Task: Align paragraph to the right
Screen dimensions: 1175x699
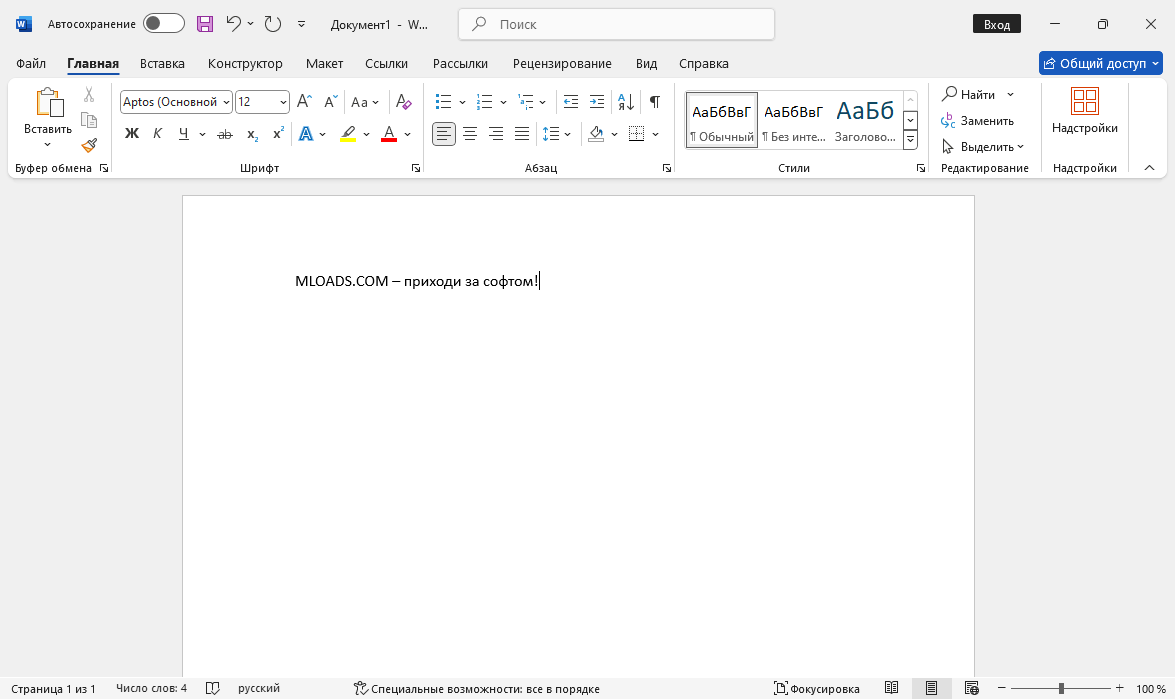Action: tap(496, 134)
